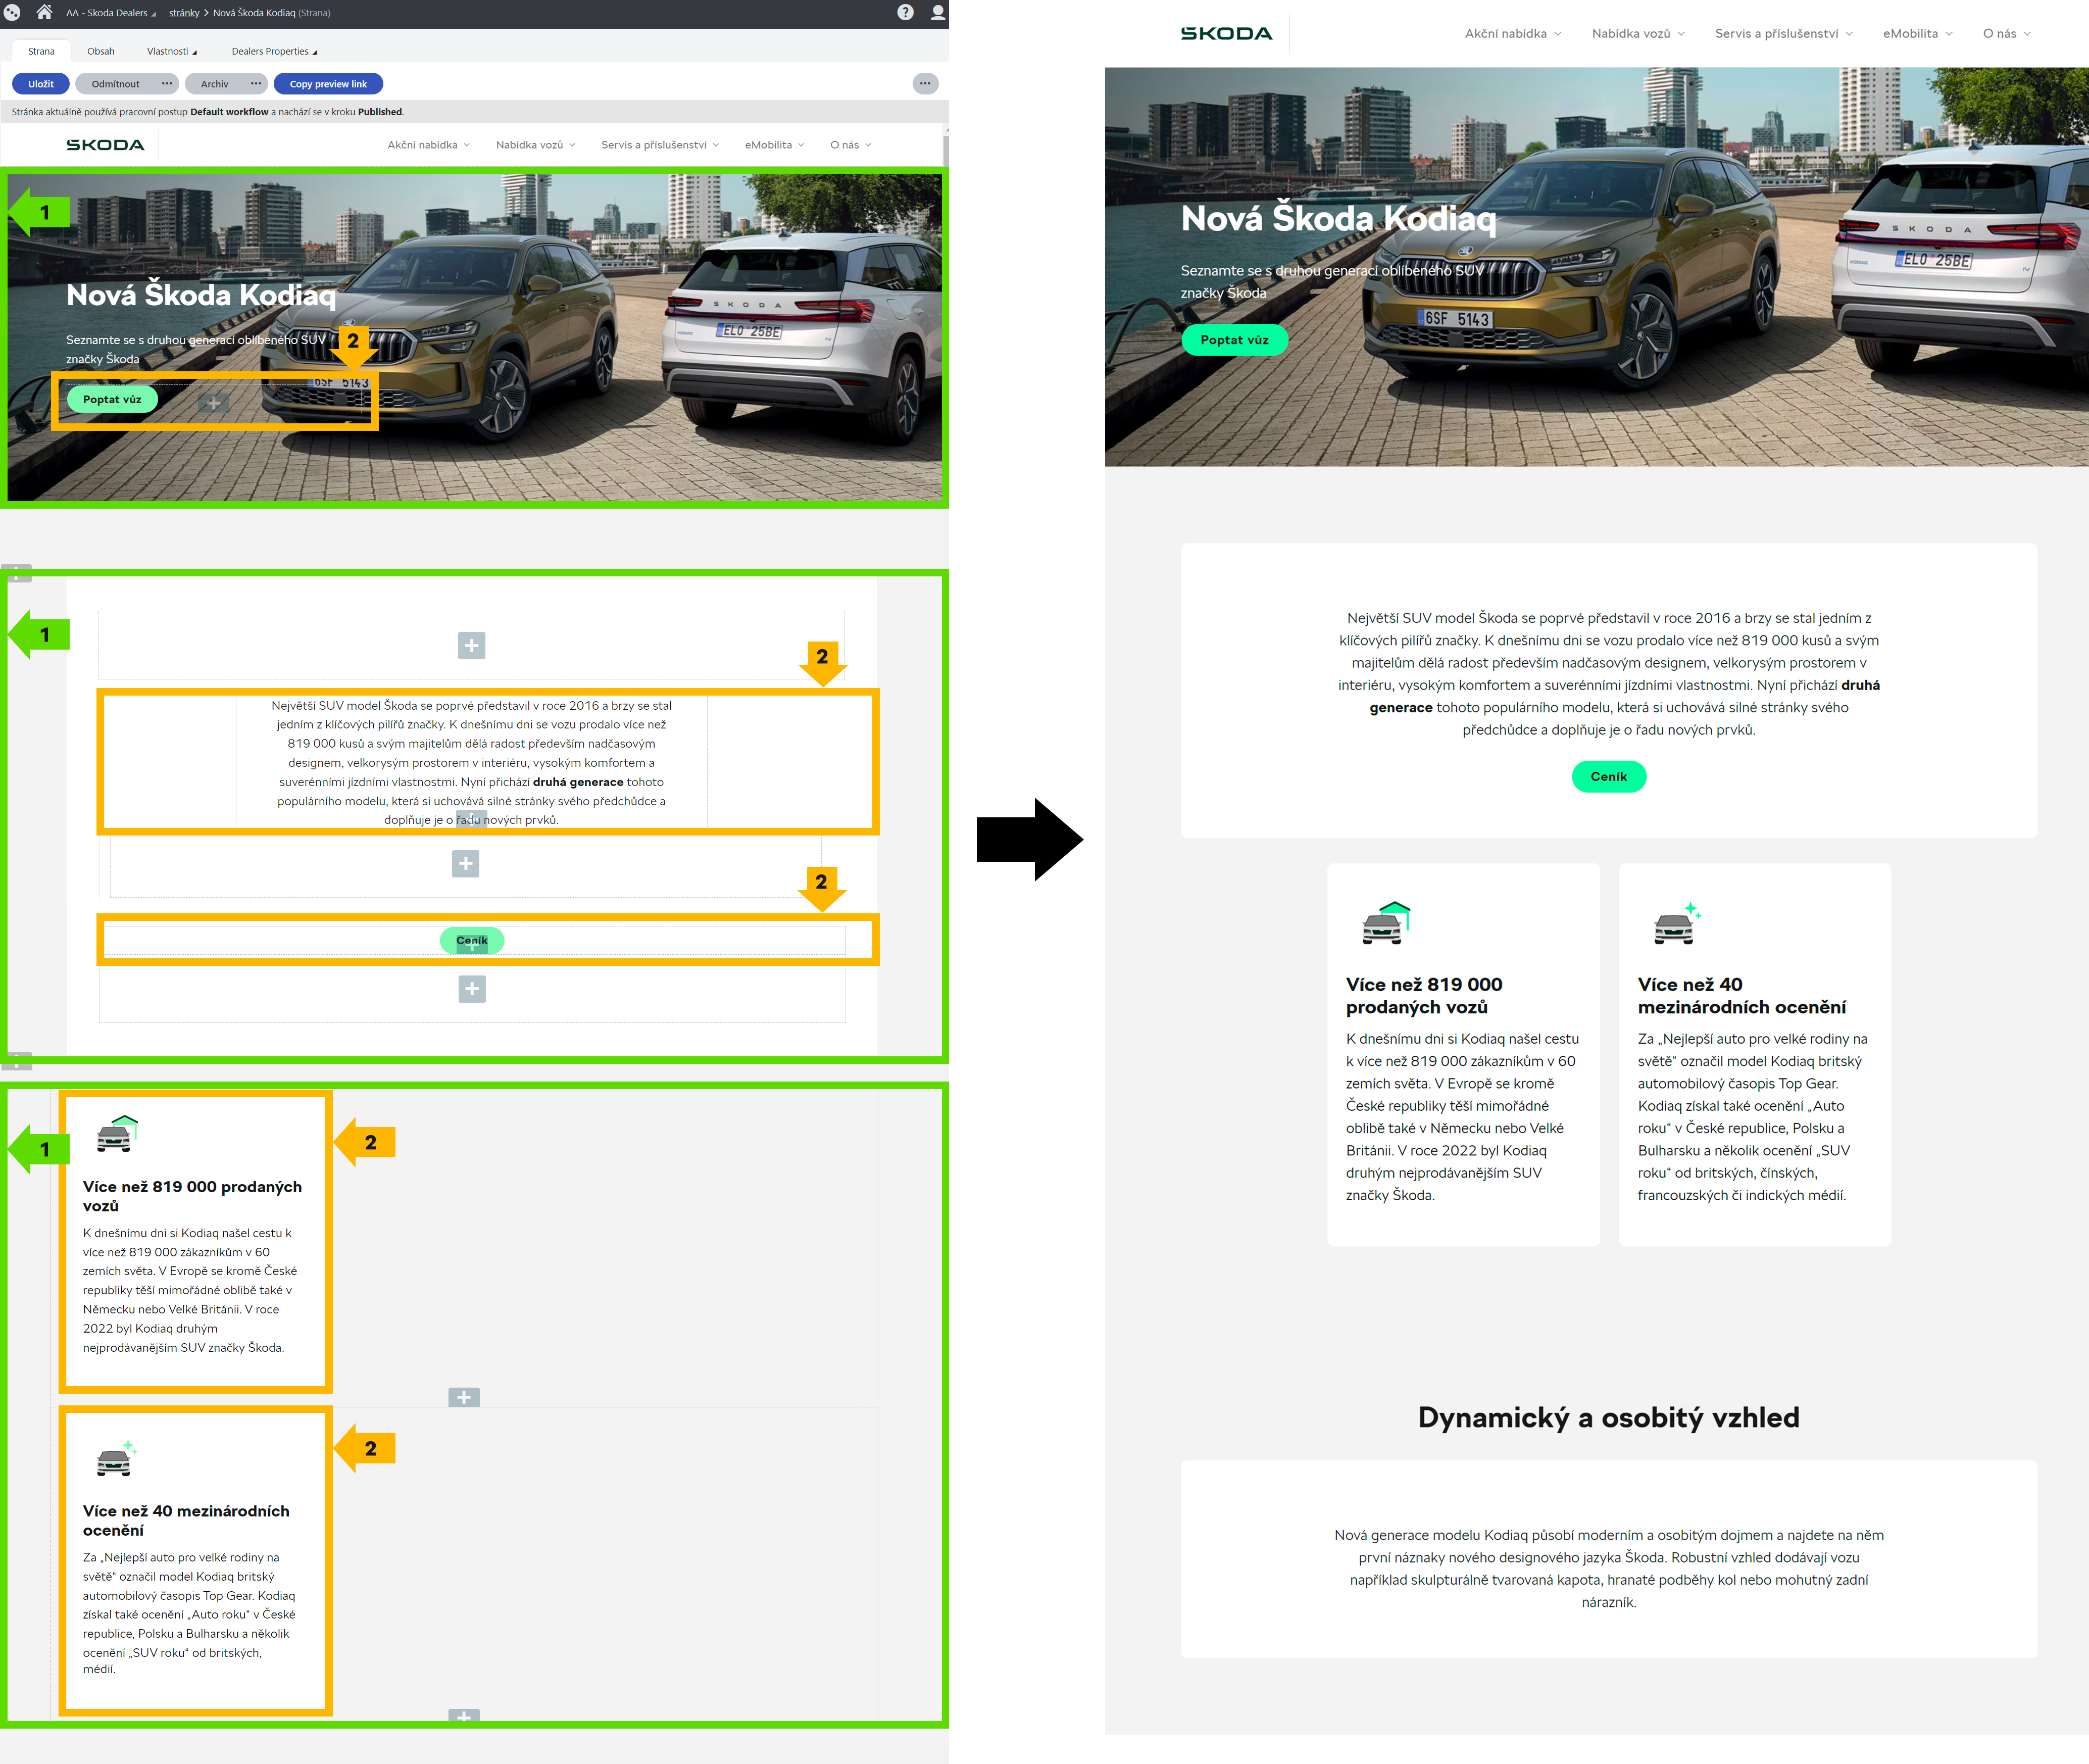Screen dimensions: 2089x1764
Task: Expand Akční nabídka in the editor navigation
Action: point(429,145)
